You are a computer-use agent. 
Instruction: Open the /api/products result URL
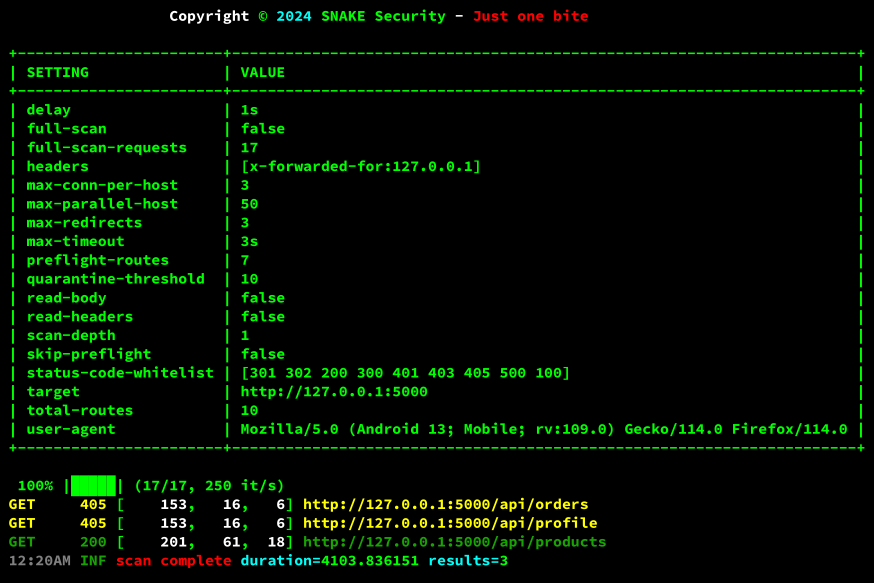[454, 542]
